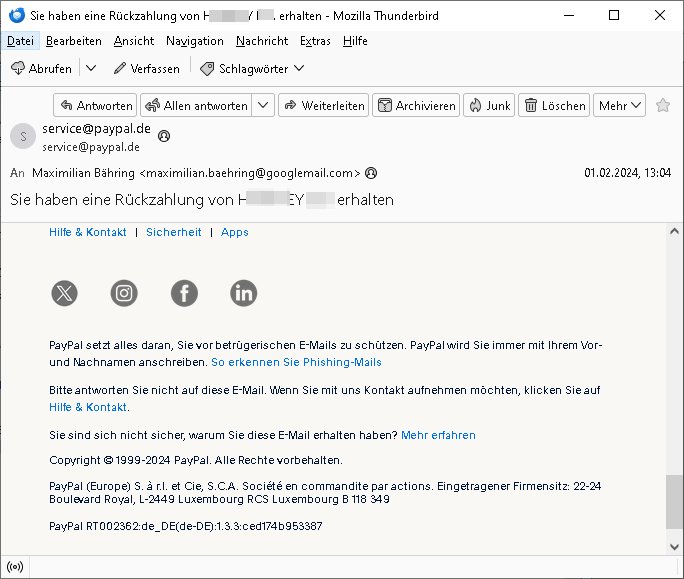The image size is (684, 579).
Task: Click contact icon beside recipient address
Action: [x=371, y=173]
